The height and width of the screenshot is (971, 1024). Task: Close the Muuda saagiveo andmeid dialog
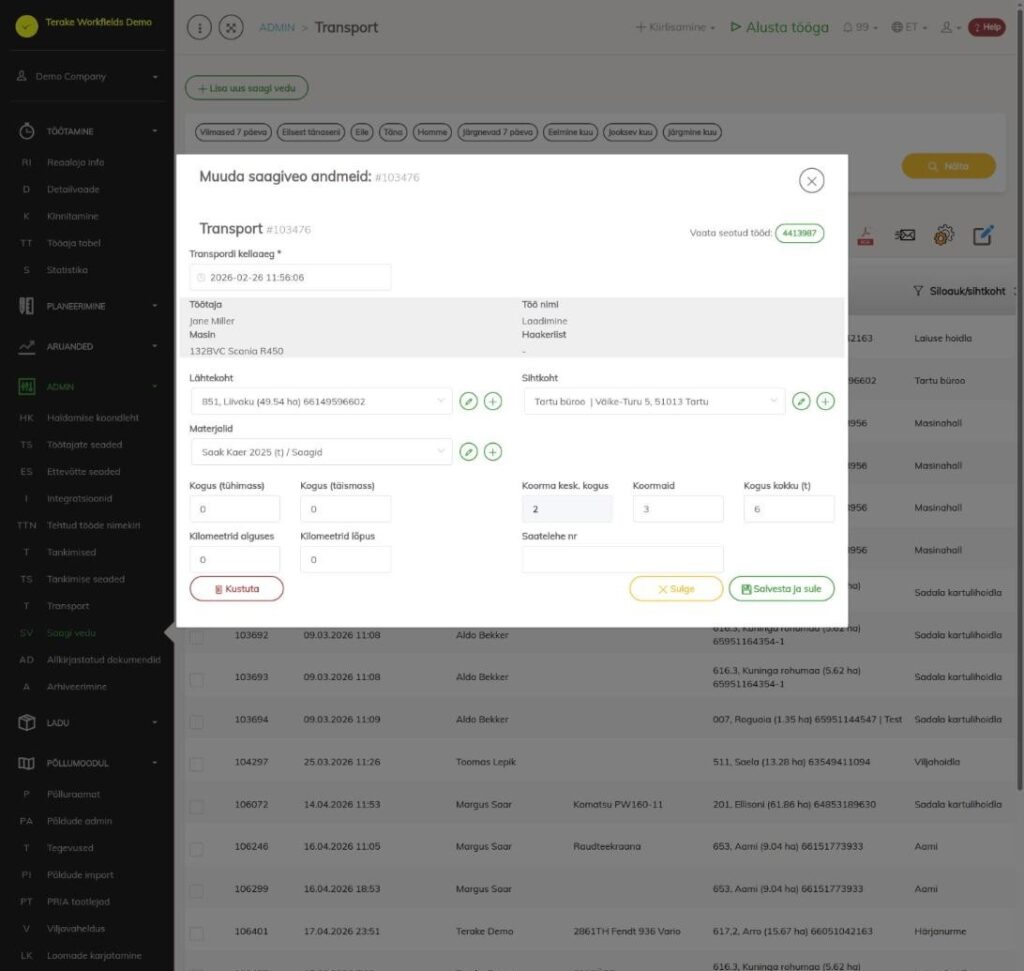pos(811,181)
